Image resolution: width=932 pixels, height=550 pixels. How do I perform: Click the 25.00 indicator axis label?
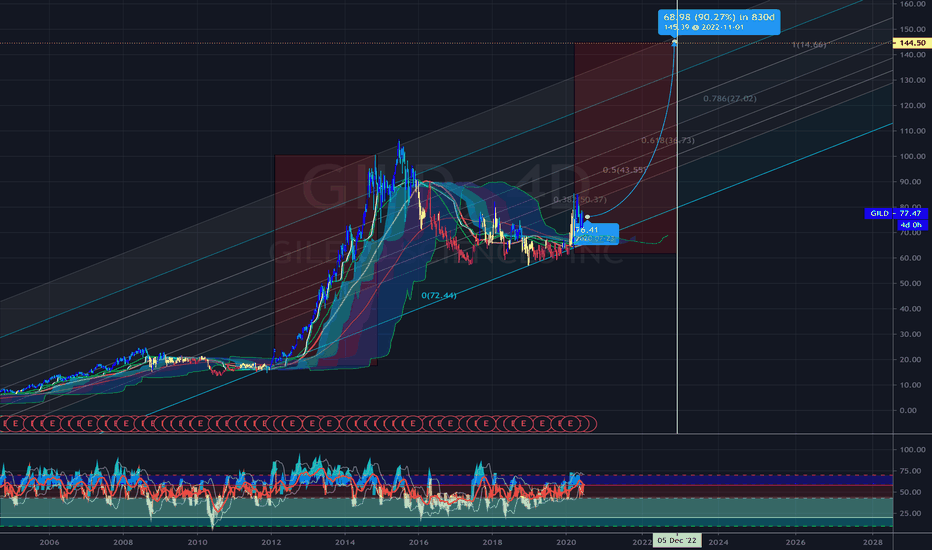[x=909, y=513]
